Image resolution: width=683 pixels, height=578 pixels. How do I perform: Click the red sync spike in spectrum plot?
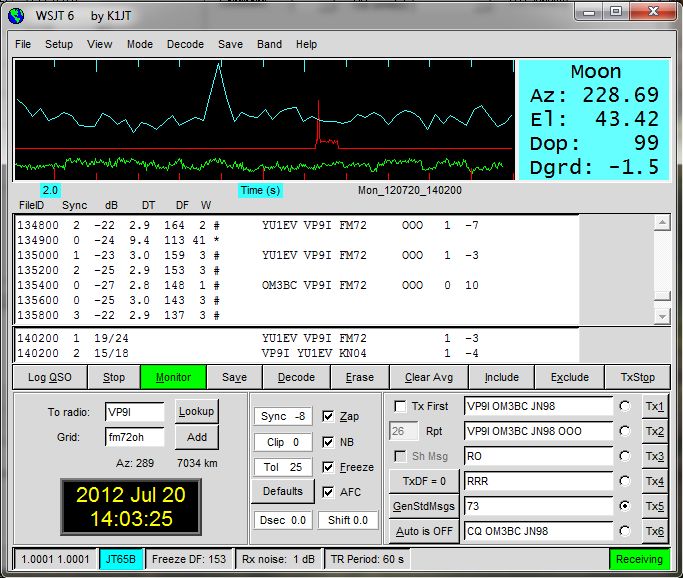click(319, 122)
